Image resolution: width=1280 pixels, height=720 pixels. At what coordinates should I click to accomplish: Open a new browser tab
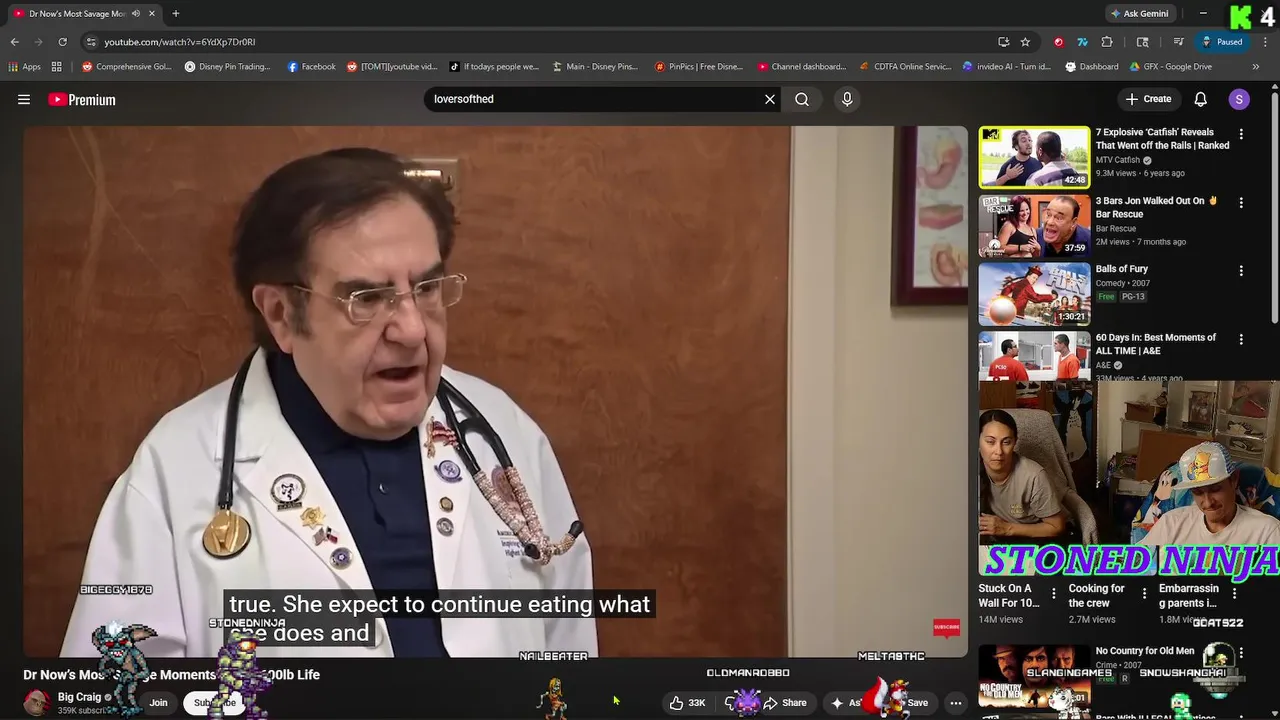tap(176, 14)
